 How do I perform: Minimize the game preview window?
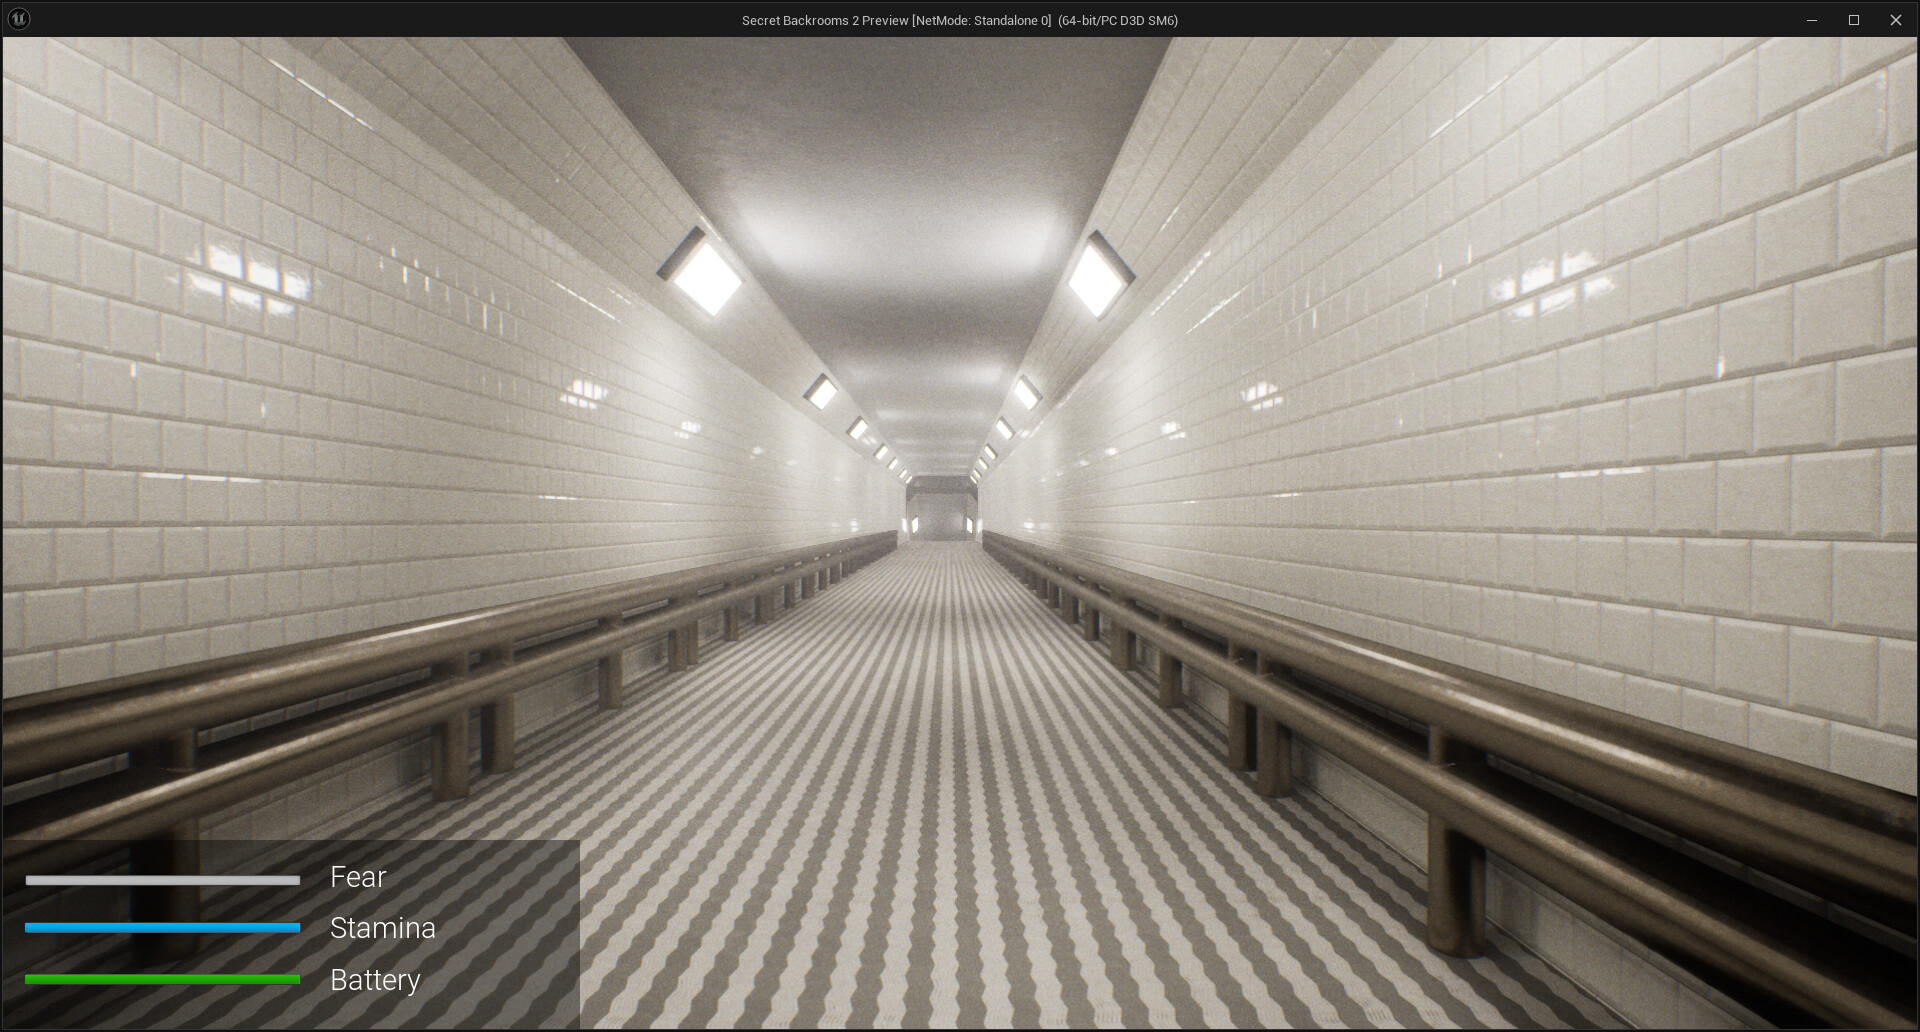coord(1811,20)
